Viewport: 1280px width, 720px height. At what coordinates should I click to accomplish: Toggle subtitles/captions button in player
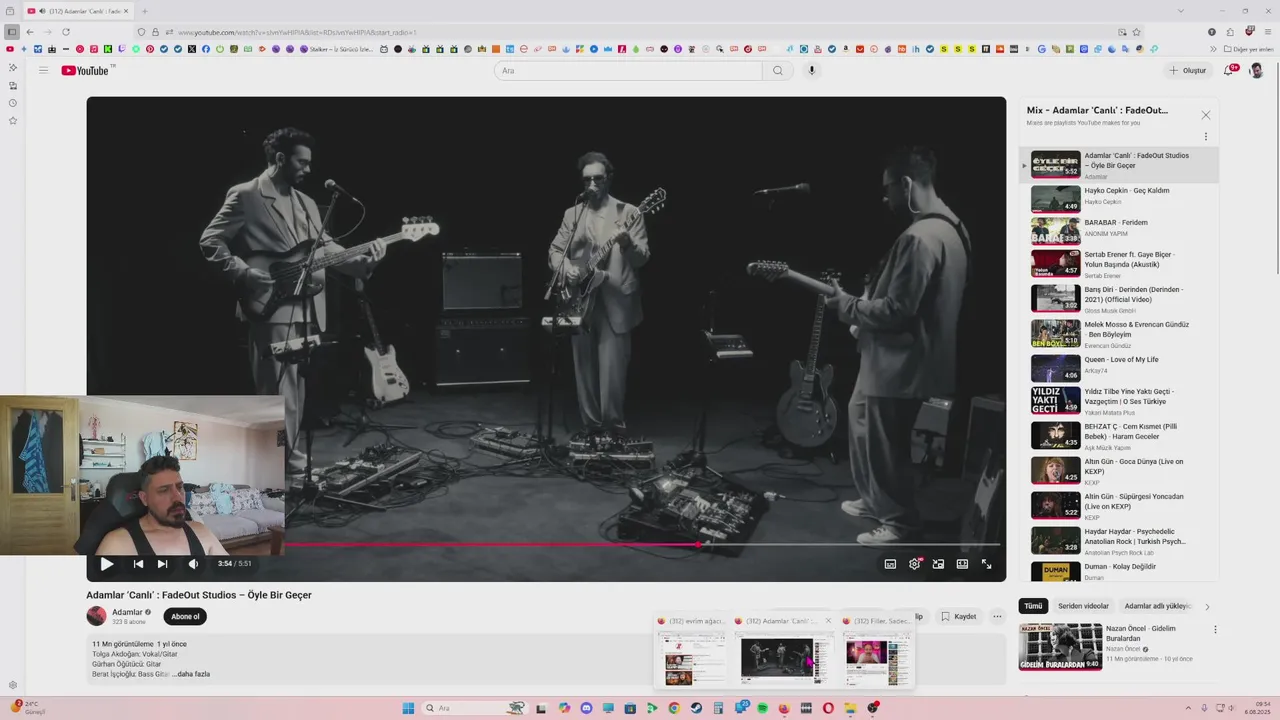[x=890, y=564]
